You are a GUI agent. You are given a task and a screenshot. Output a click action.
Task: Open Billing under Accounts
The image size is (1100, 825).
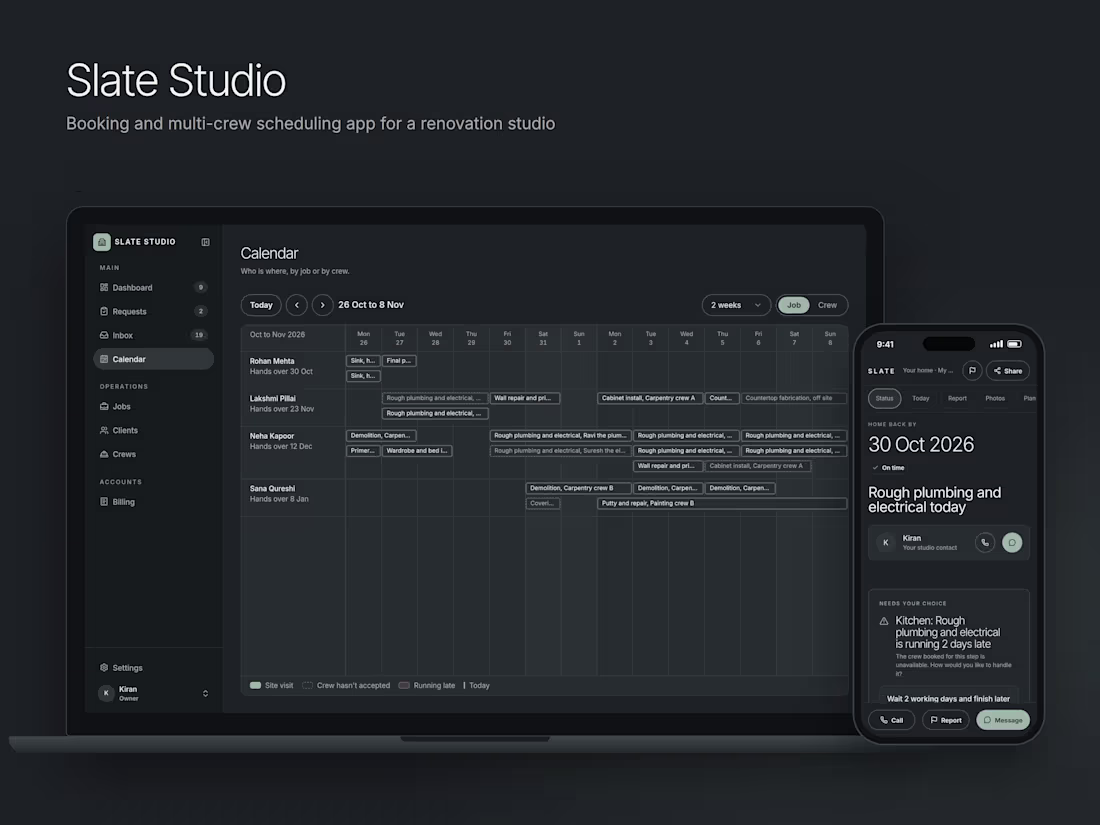tap(153, 502)
